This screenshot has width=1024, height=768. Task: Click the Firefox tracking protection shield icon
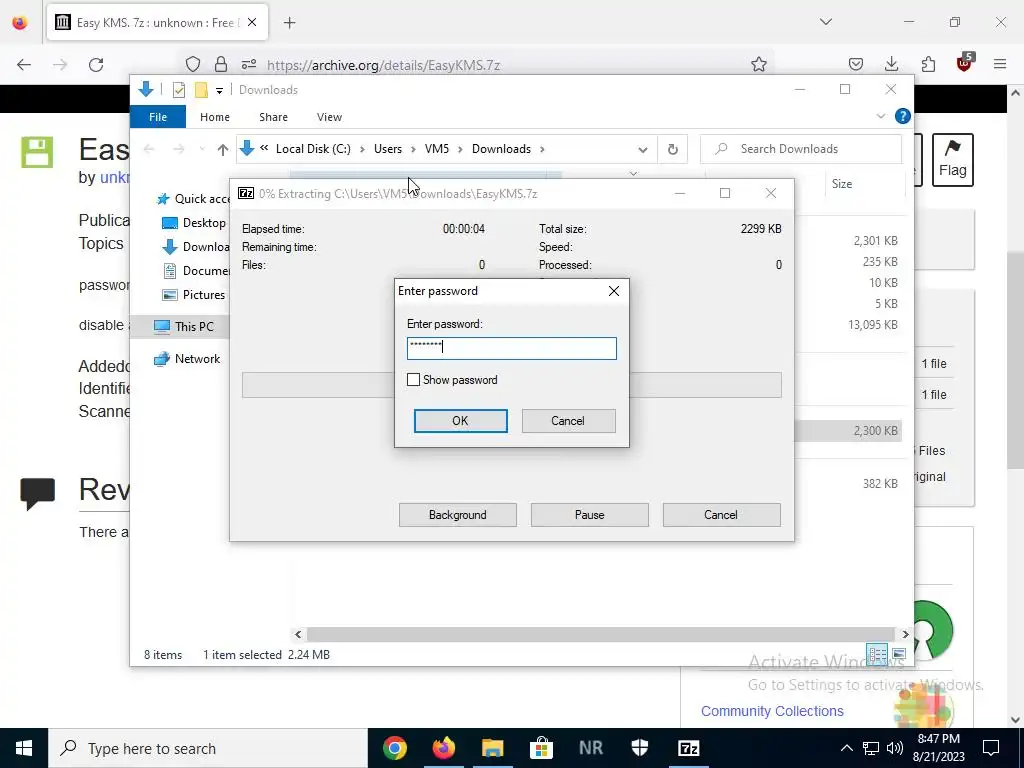pyautogui.click(x=193, y=64)
